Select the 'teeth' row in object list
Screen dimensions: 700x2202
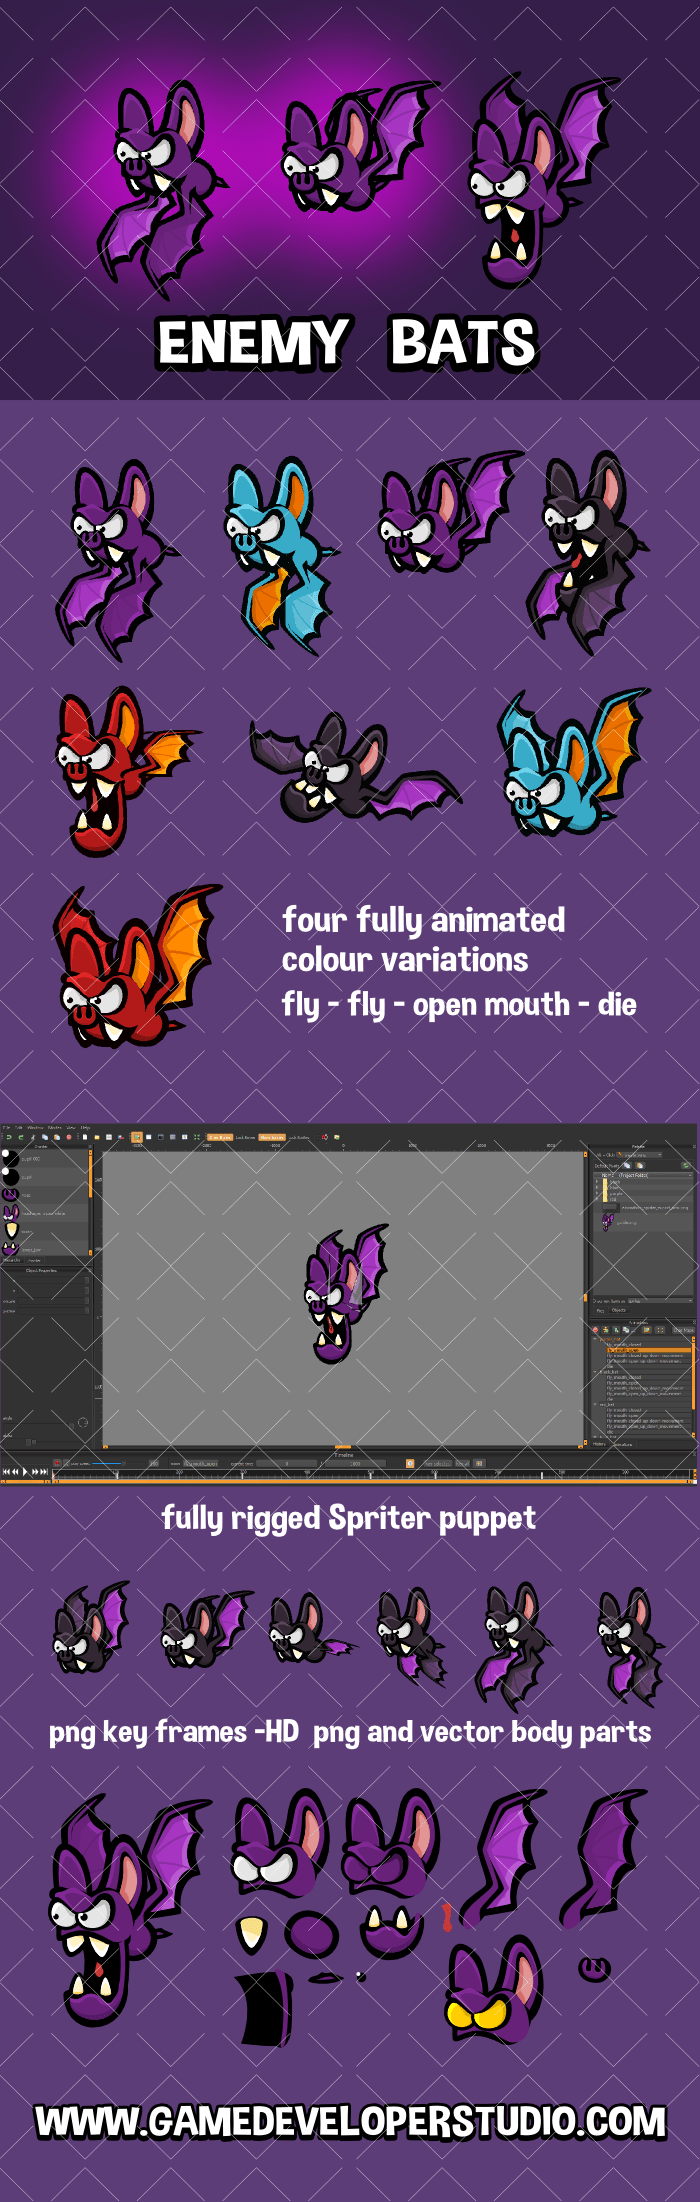pos(45,1231)
